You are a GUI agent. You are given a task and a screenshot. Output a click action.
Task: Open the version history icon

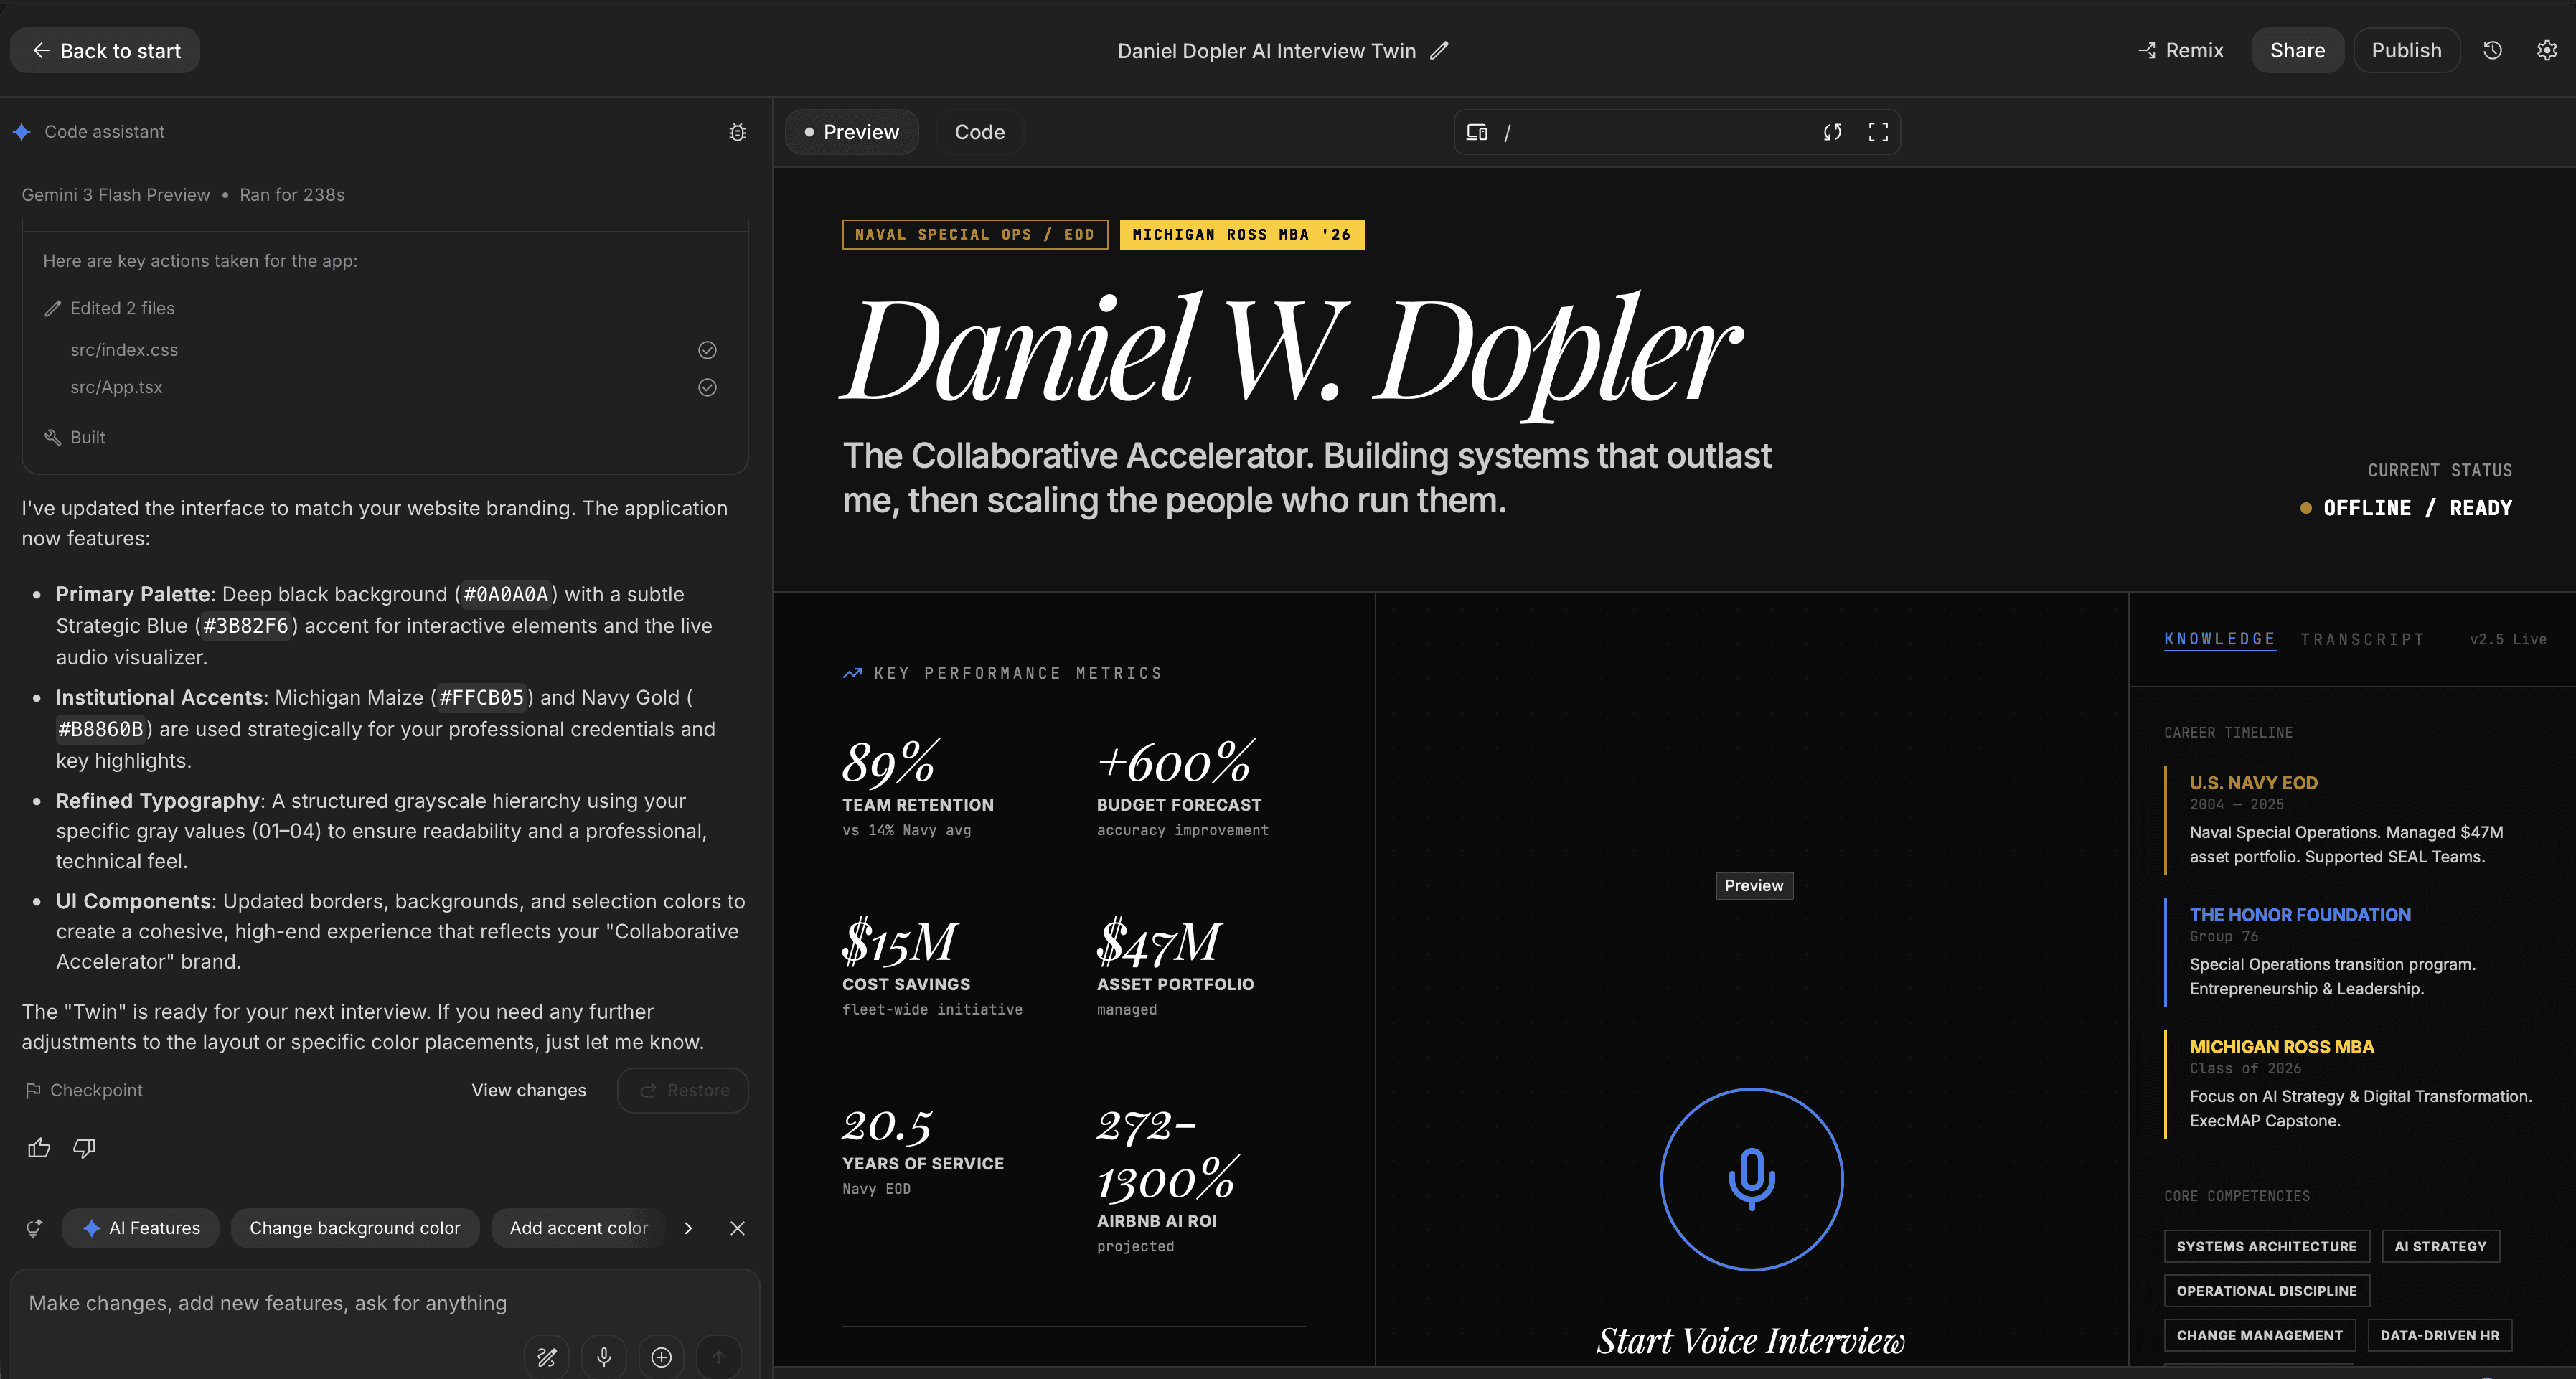pos(2492,50)
